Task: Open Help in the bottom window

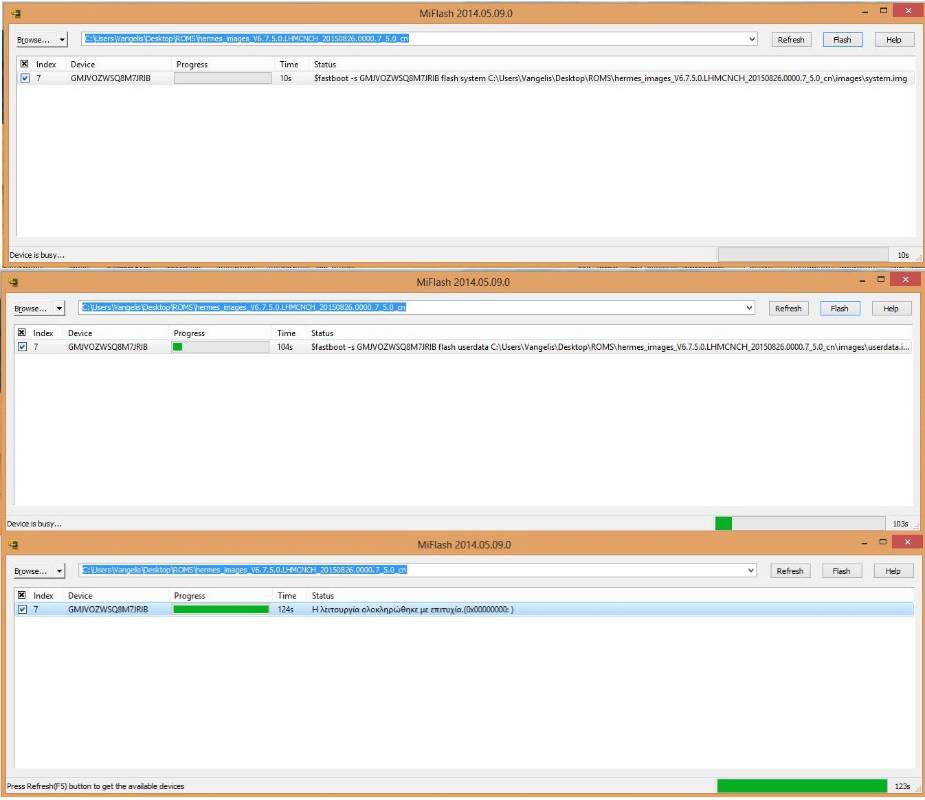Action: (x=893, y=571)
